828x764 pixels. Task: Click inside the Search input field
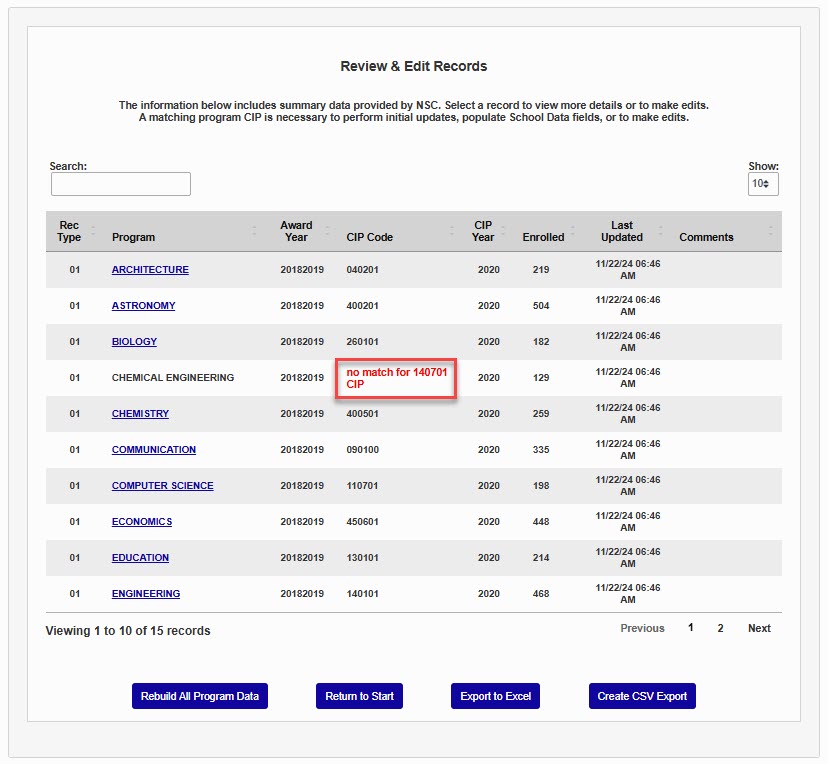tap(120, 184)
